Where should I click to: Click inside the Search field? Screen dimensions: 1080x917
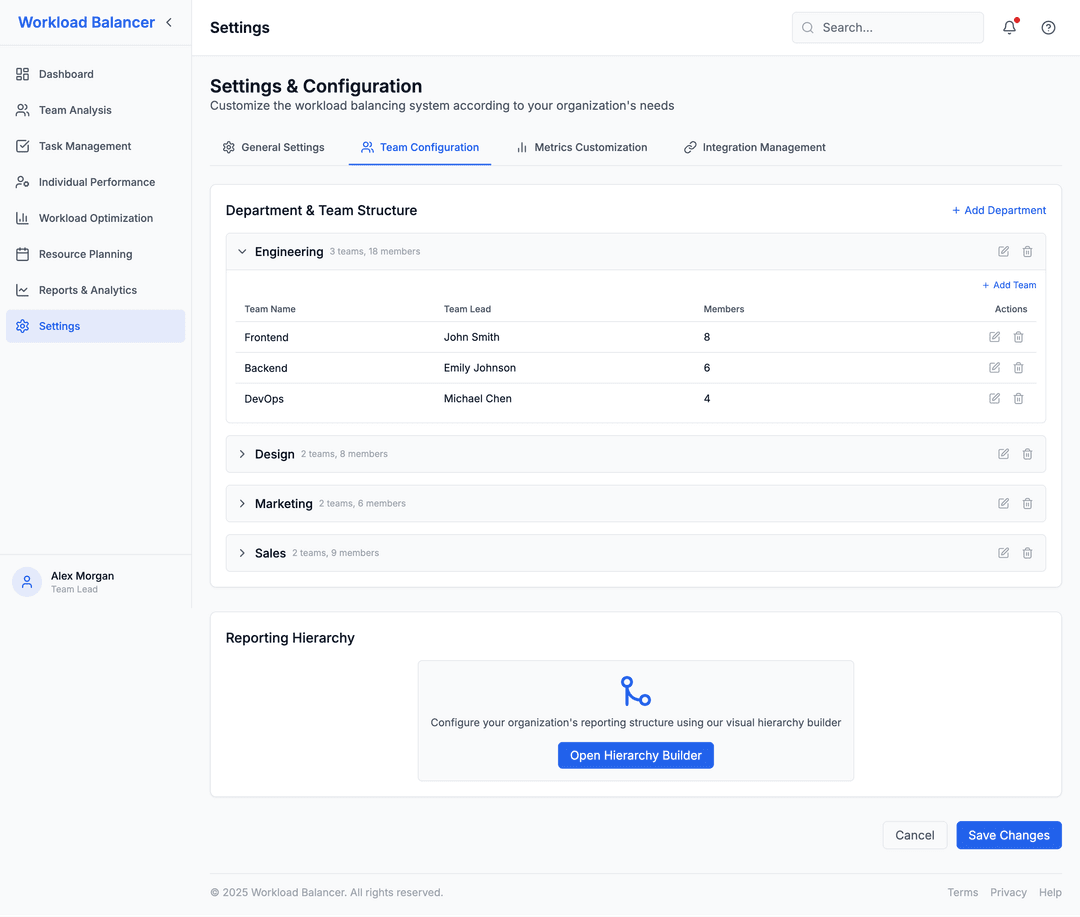[888, 27]
